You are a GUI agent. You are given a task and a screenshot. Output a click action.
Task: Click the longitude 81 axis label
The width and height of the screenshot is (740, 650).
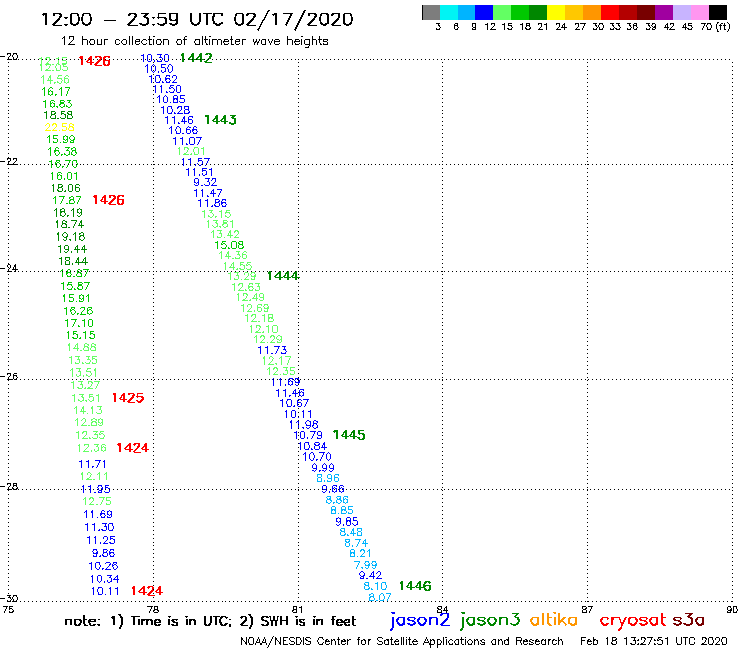point(298,610)
